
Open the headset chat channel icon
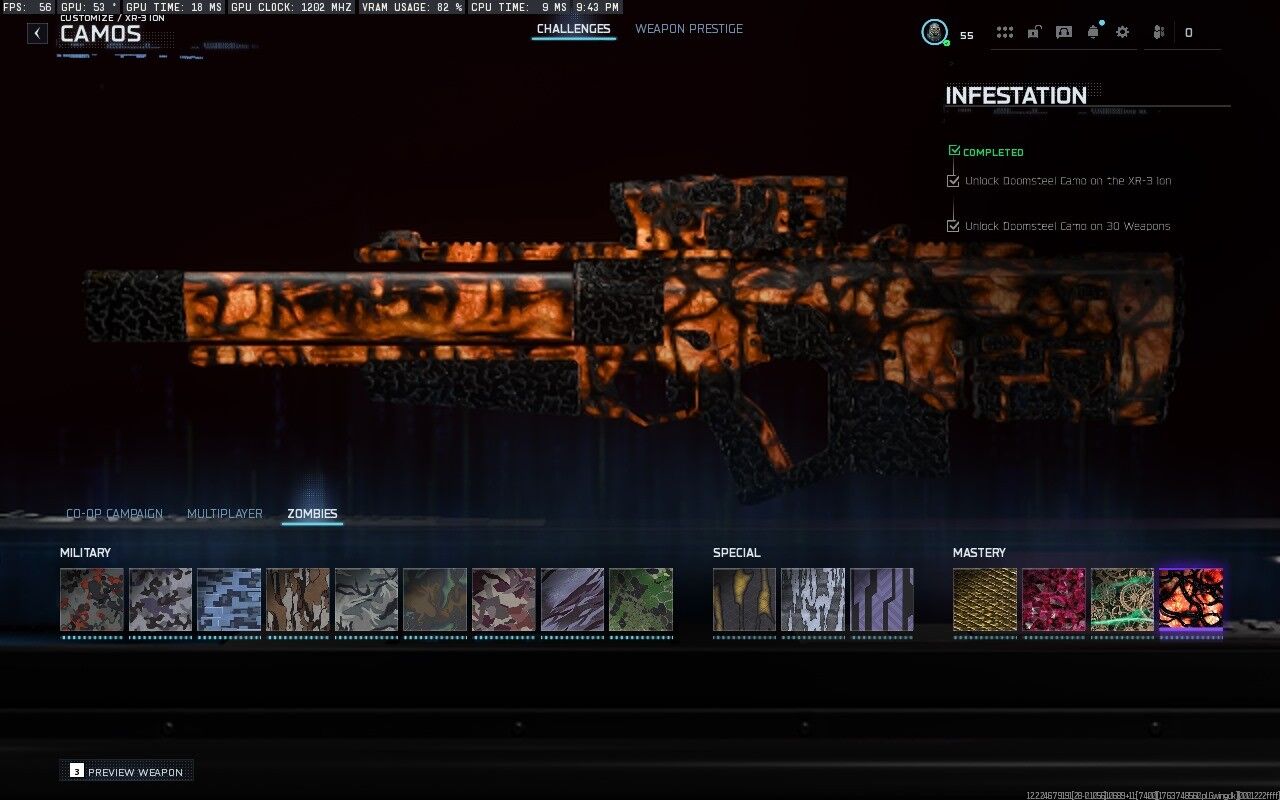point(1064,32)
